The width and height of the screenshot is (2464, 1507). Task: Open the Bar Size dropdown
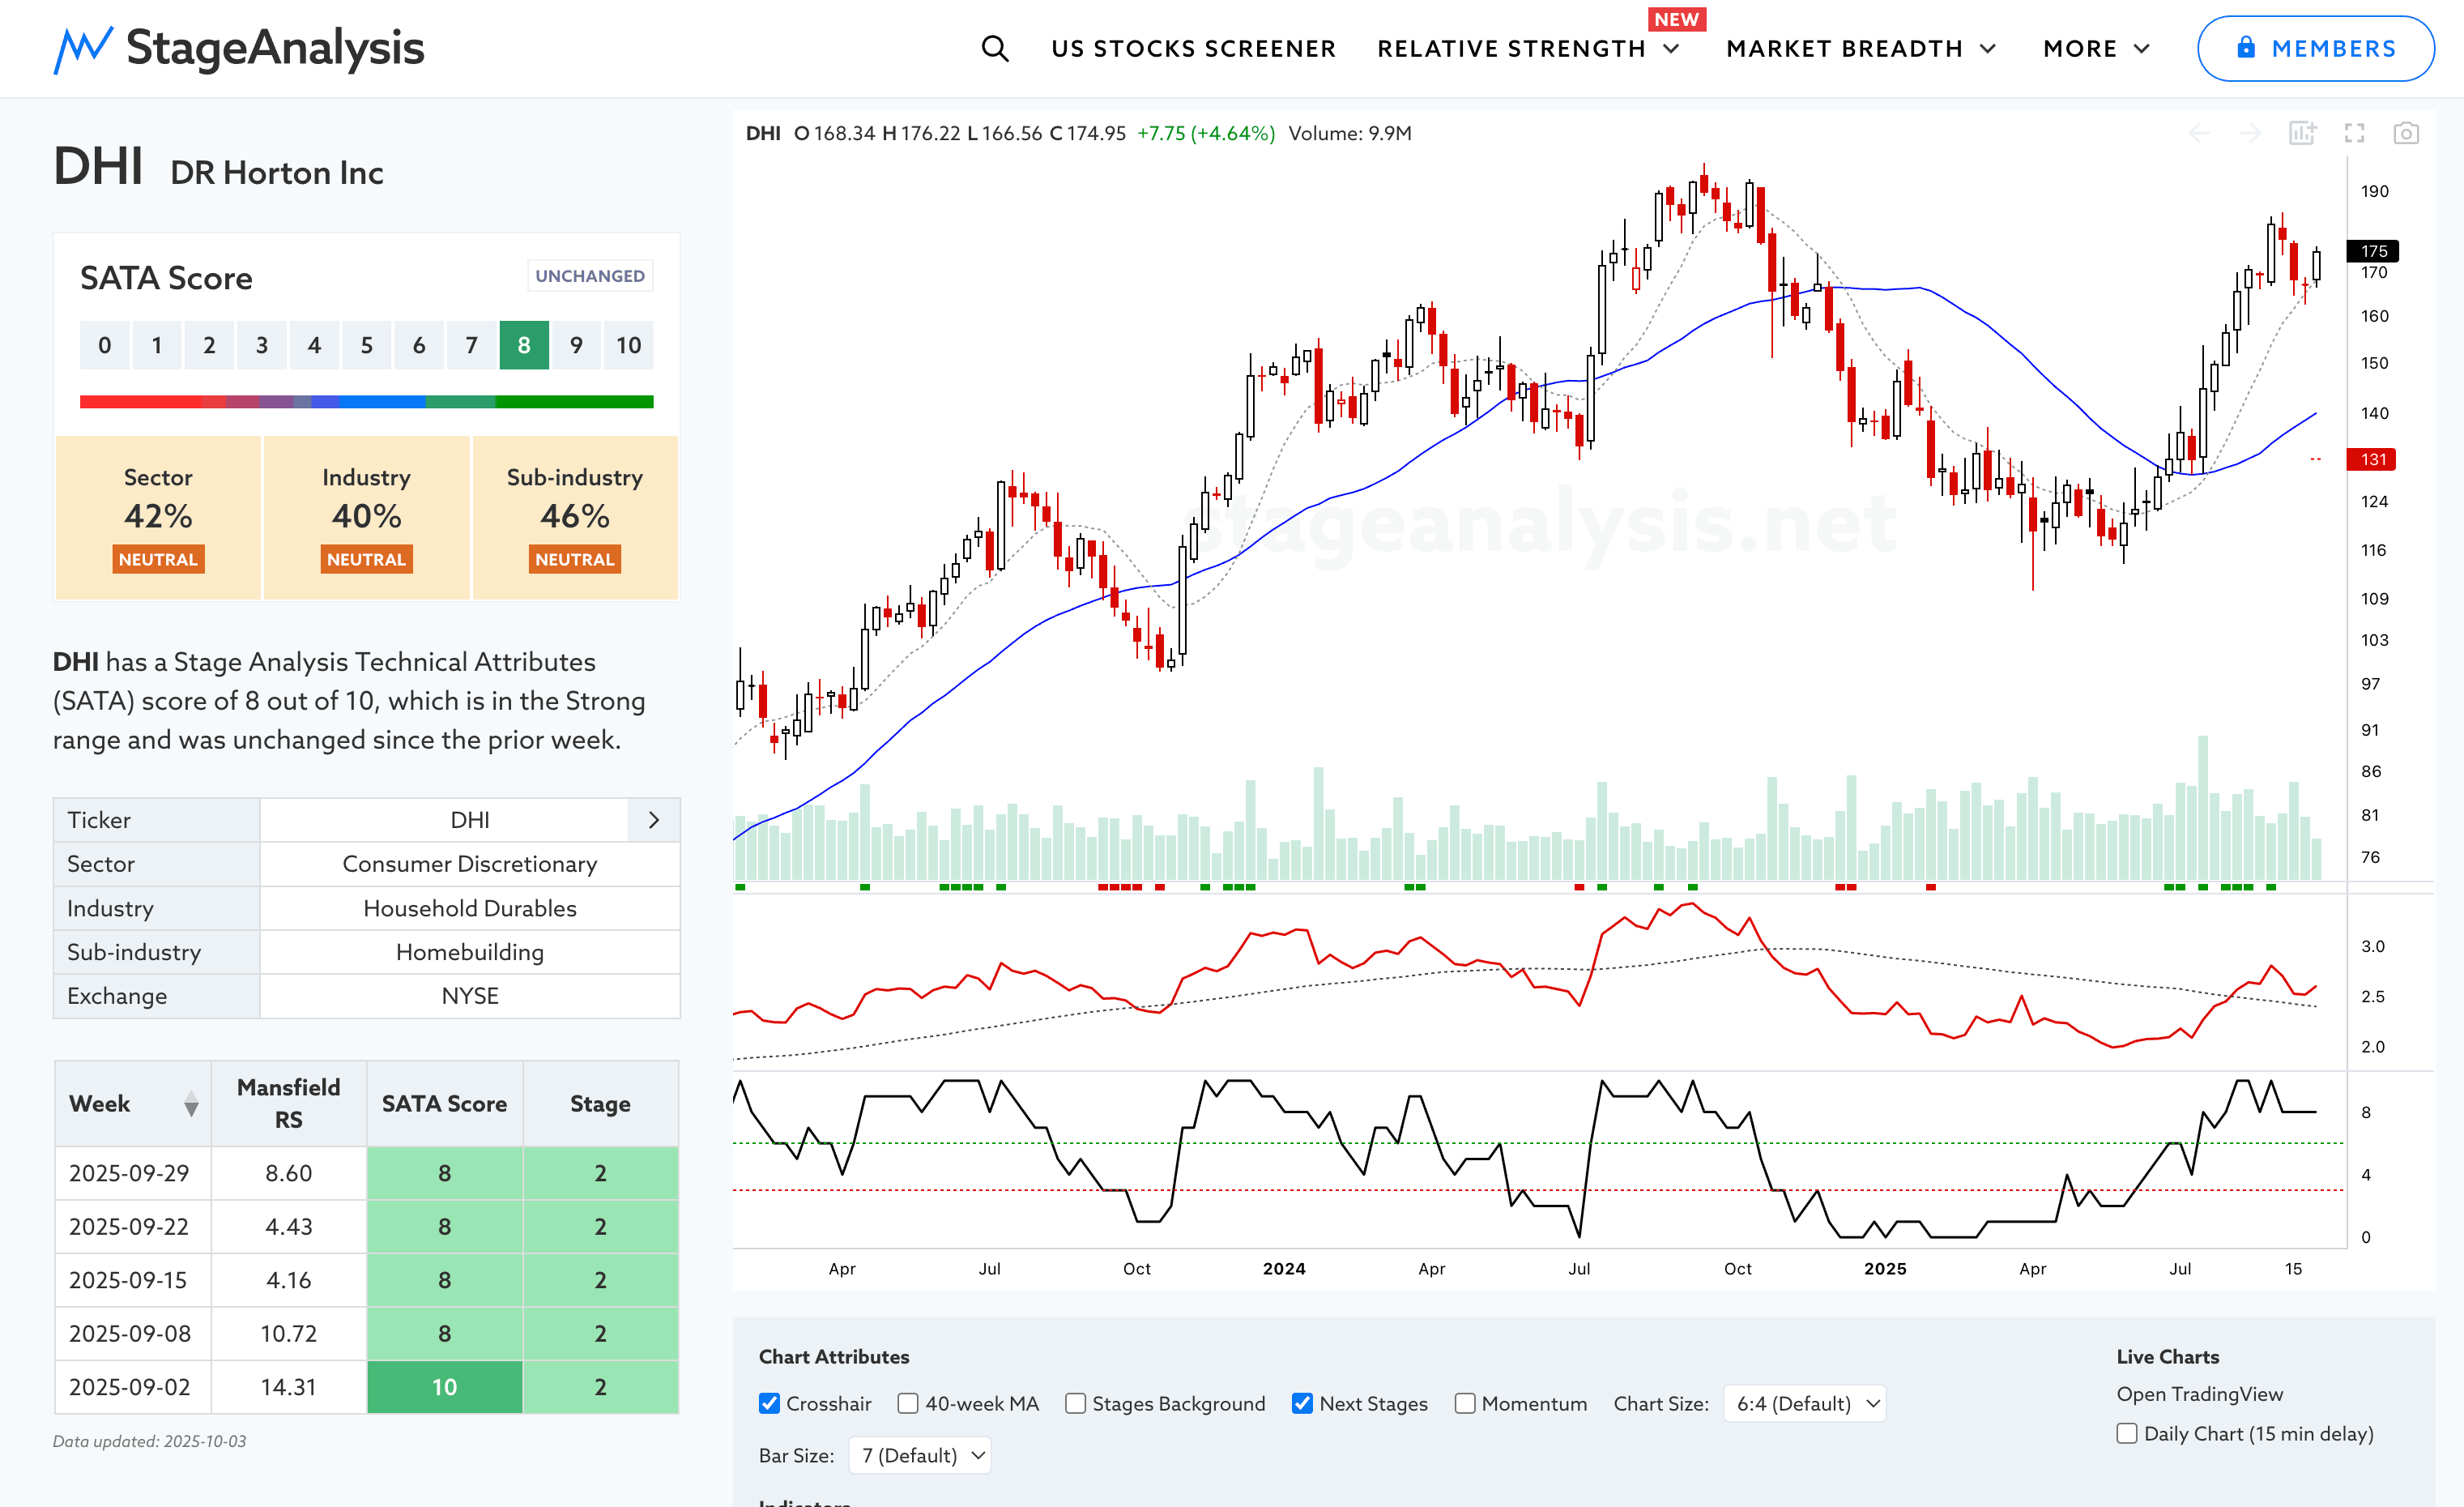920,1455
